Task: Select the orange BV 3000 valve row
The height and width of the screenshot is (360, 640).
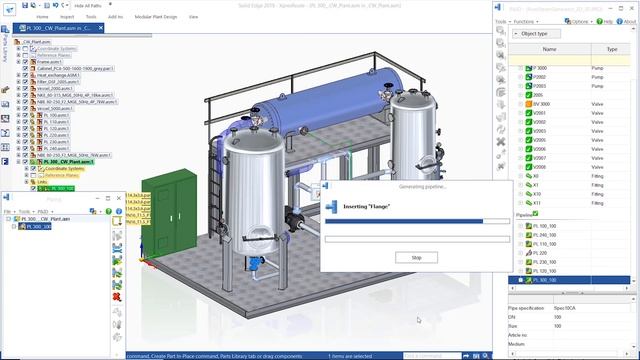Action: [x=570, y=104]
